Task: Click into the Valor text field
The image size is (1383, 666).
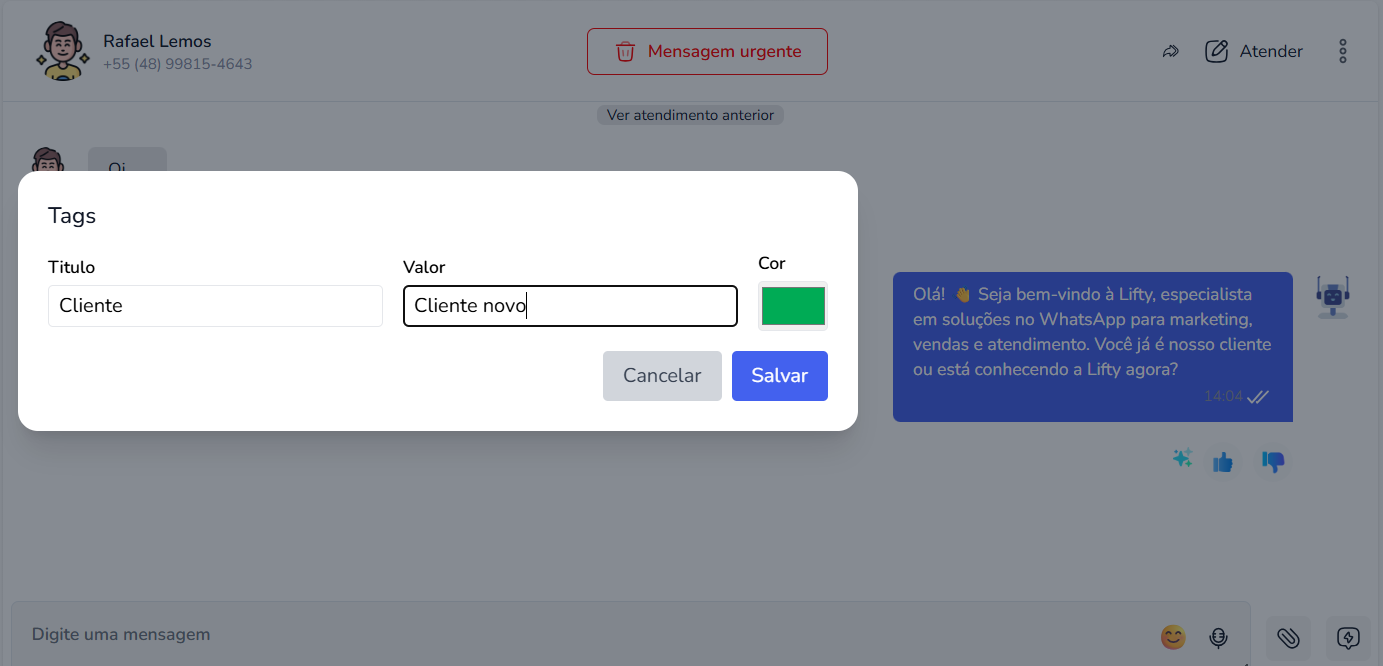Action: click(x=570, y=306)
